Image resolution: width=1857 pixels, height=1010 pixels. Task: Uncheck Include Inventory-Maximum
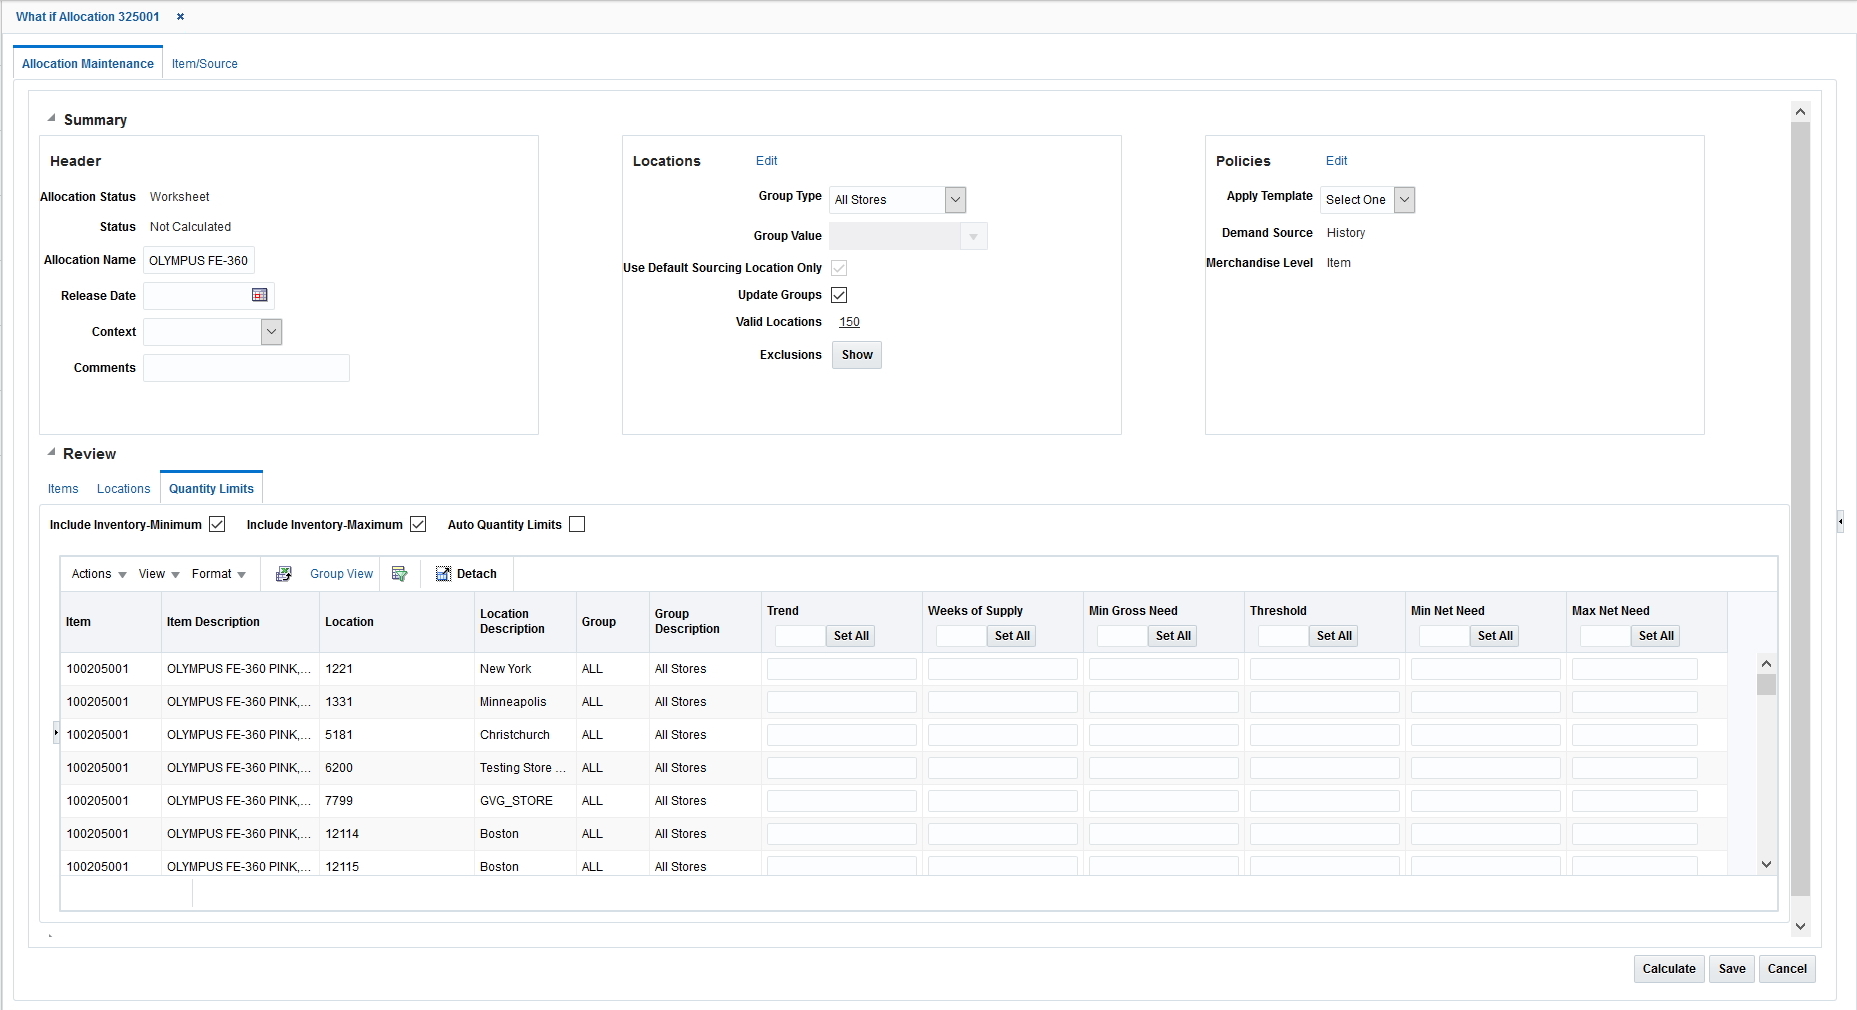coord(418,524)
